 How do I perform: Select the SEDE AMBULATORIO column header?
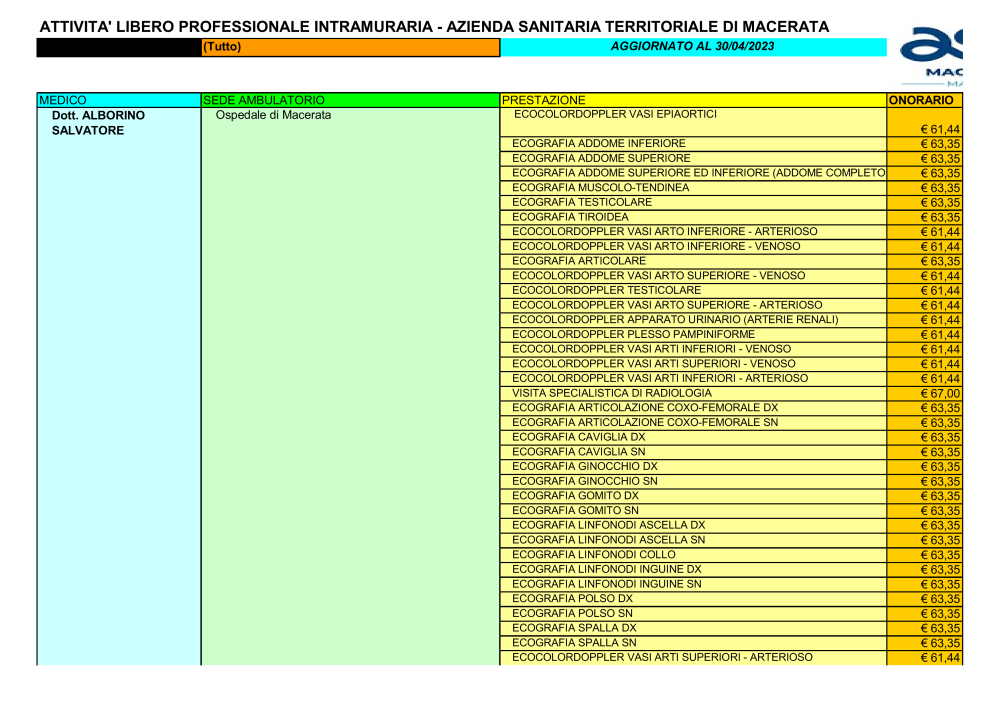pos(349,100)
